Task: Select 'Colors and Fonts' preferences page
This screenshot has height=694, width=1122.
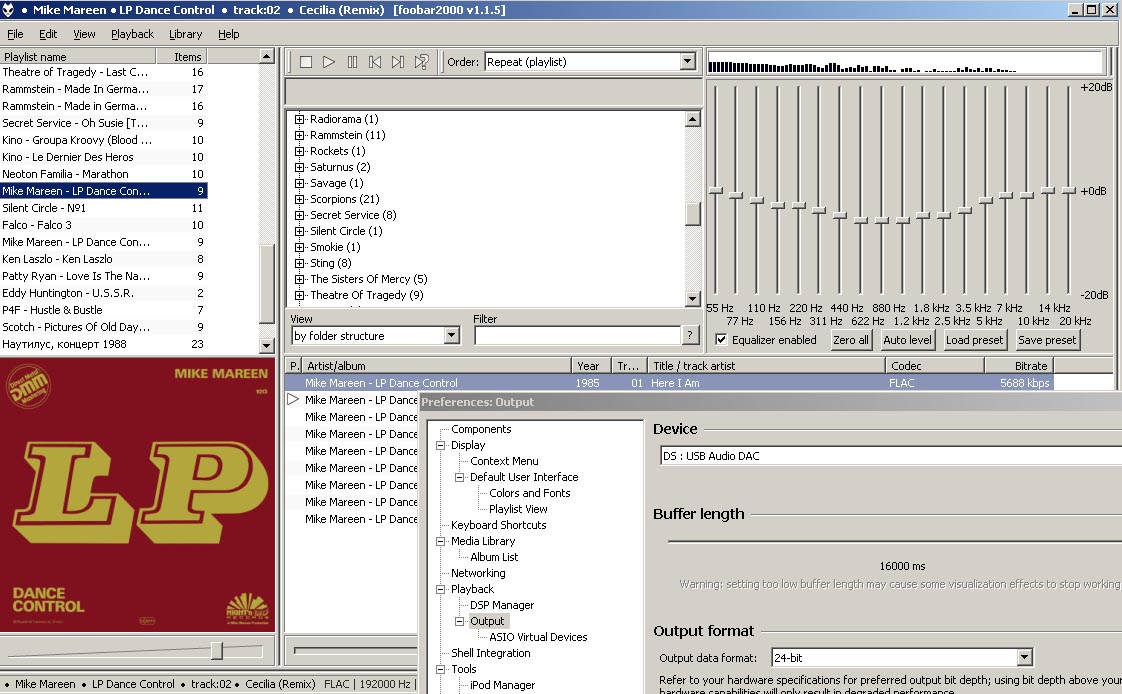Action: point(530,493)
